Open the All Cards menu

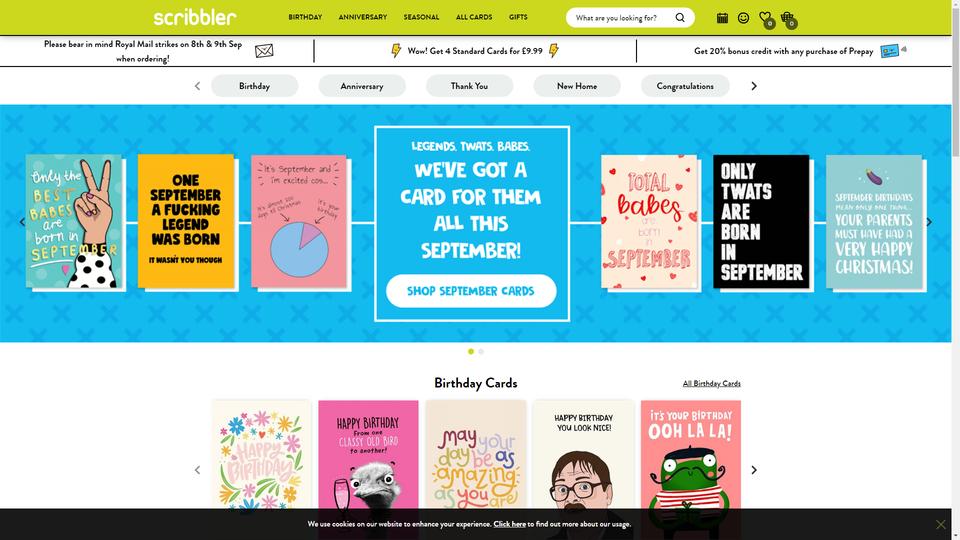[474, 17]
